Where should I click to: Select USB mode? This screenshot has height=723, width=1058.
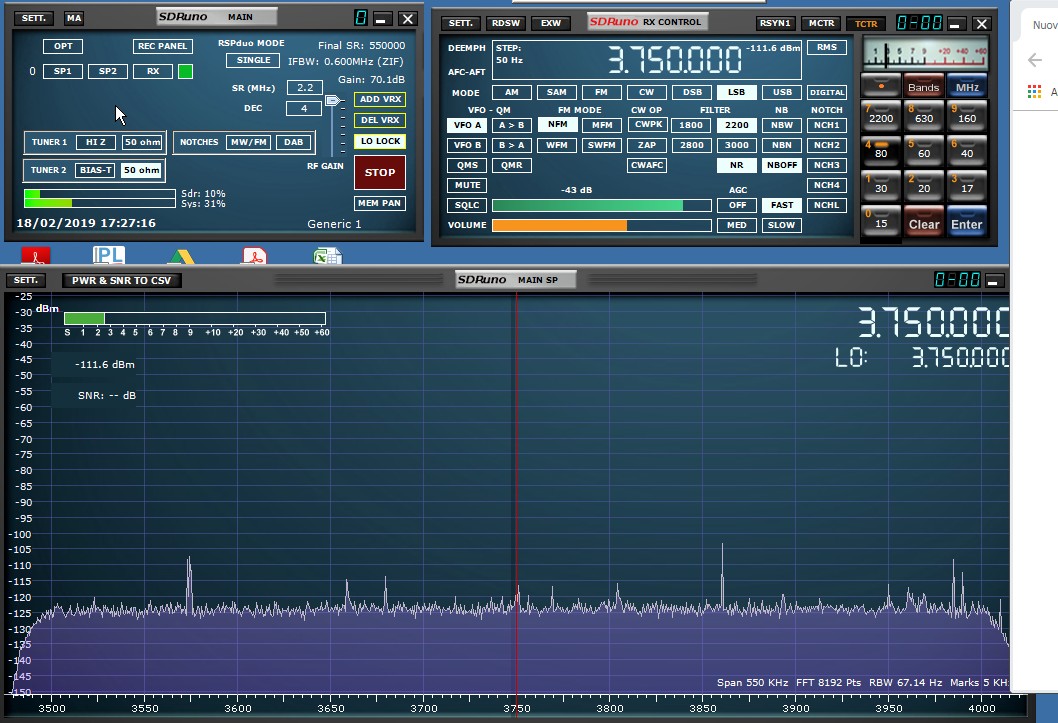(782, 92)
